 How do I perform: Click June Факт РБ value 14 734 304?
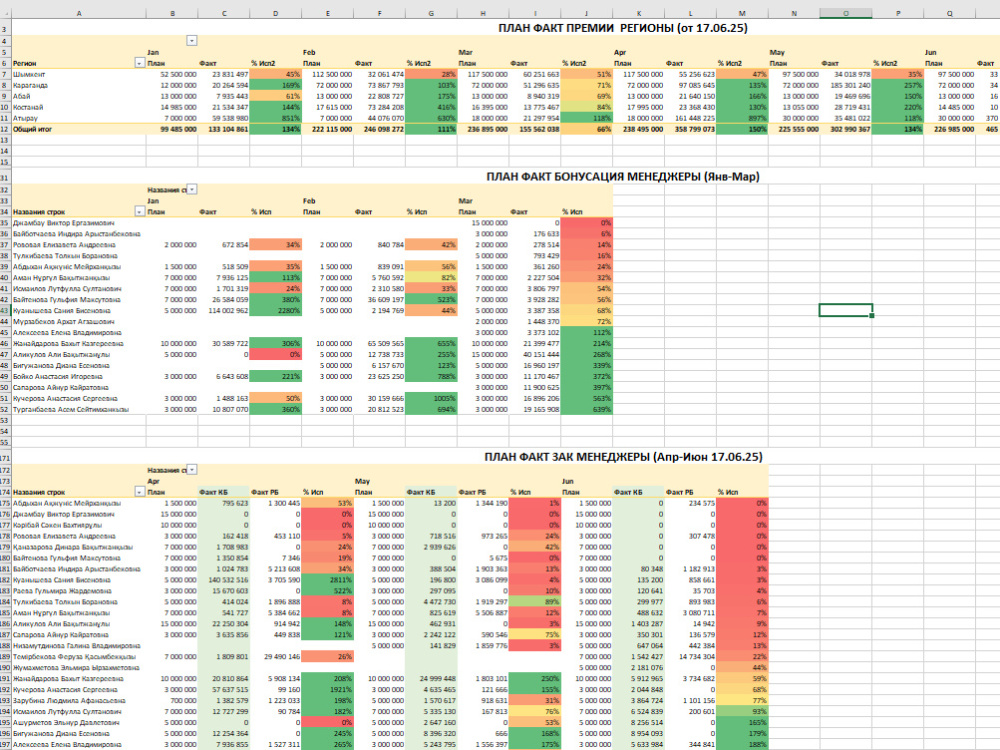click(x=690, y=656)
